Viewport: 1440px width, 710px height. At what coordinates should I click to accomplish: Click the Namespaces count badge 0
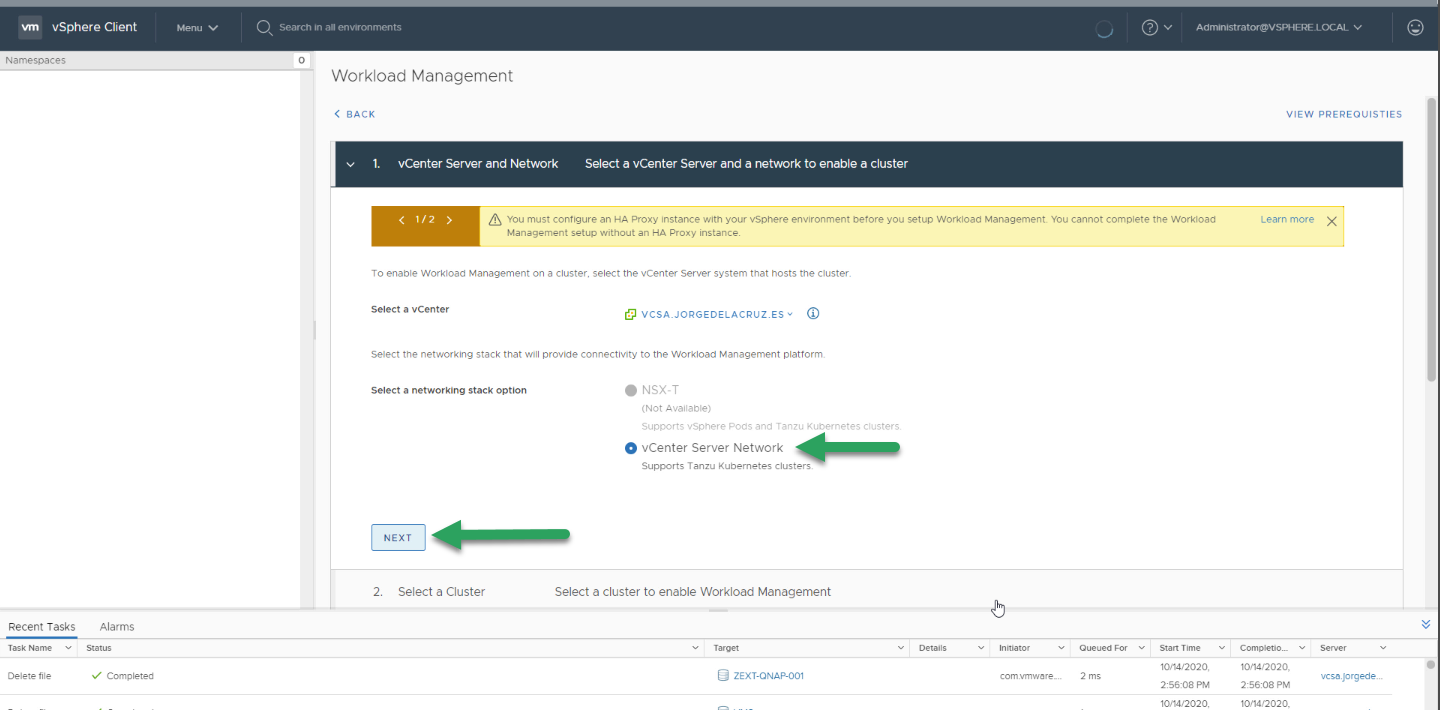pyautogui.click(x=301, y=61)
